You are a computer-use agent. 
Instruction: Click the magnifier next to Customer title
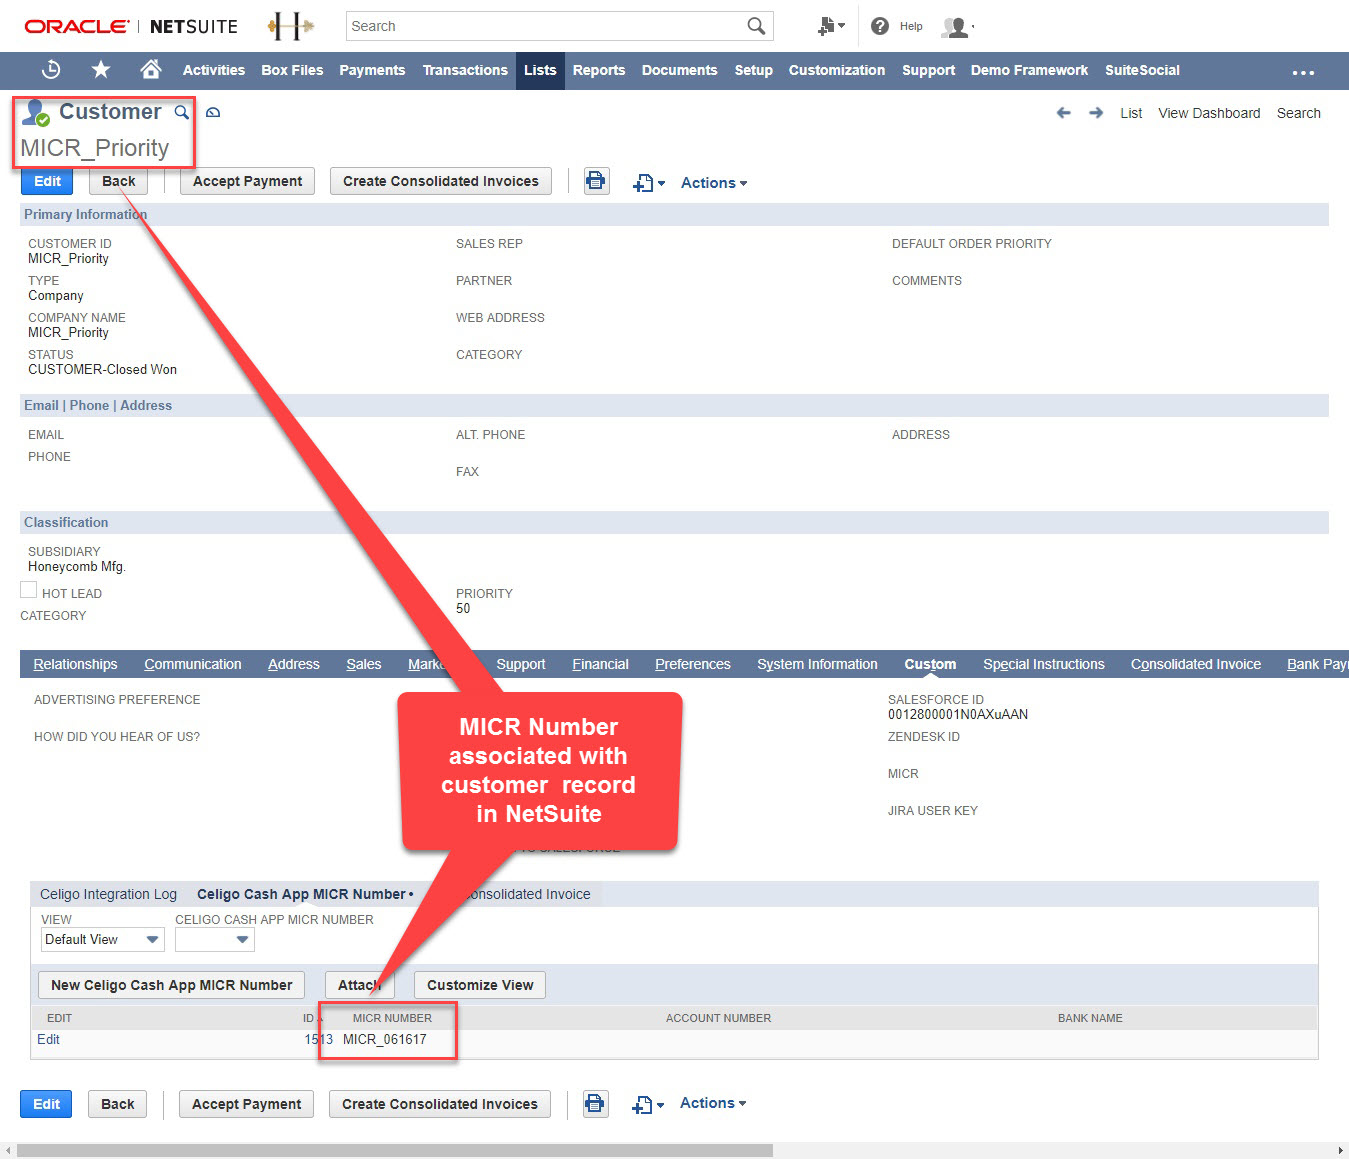coord(181,112)
